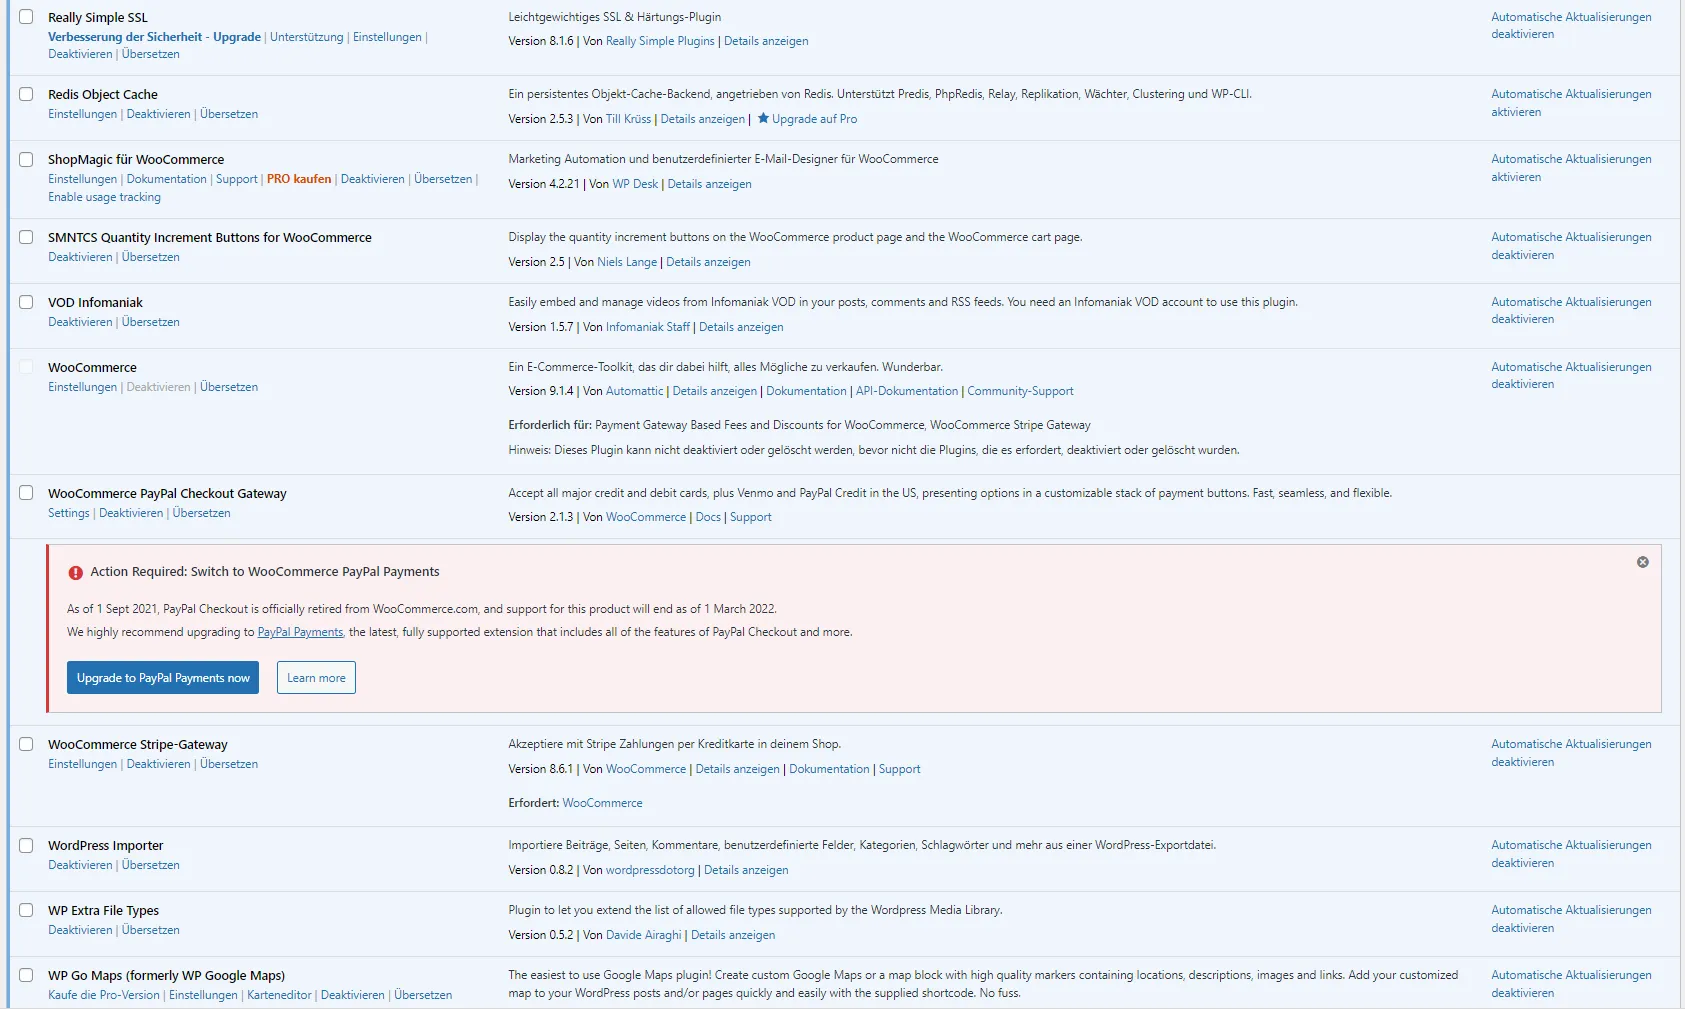Viewport: 1685px width, 1009px height.
Task: Select the VOD Infomaniak checkbox
Action: click(x=26, y=302)
